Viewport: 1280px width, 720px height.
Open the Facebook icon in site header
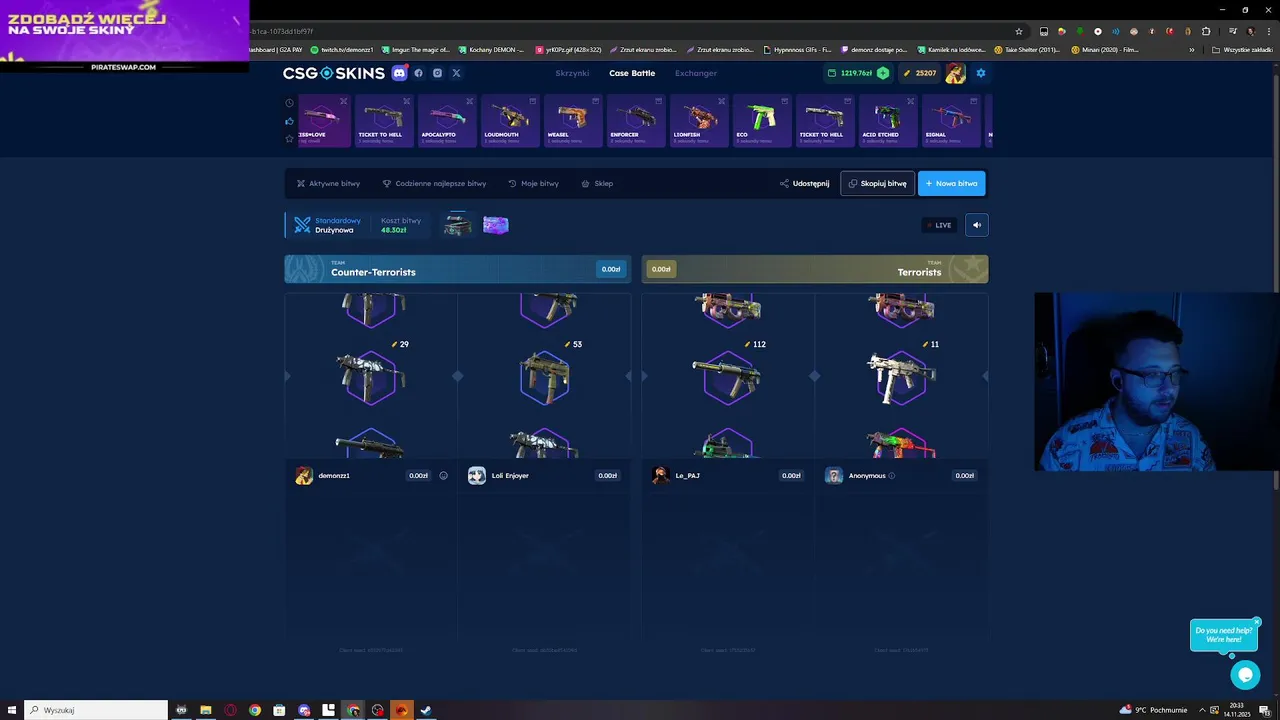tap(418, 73)
